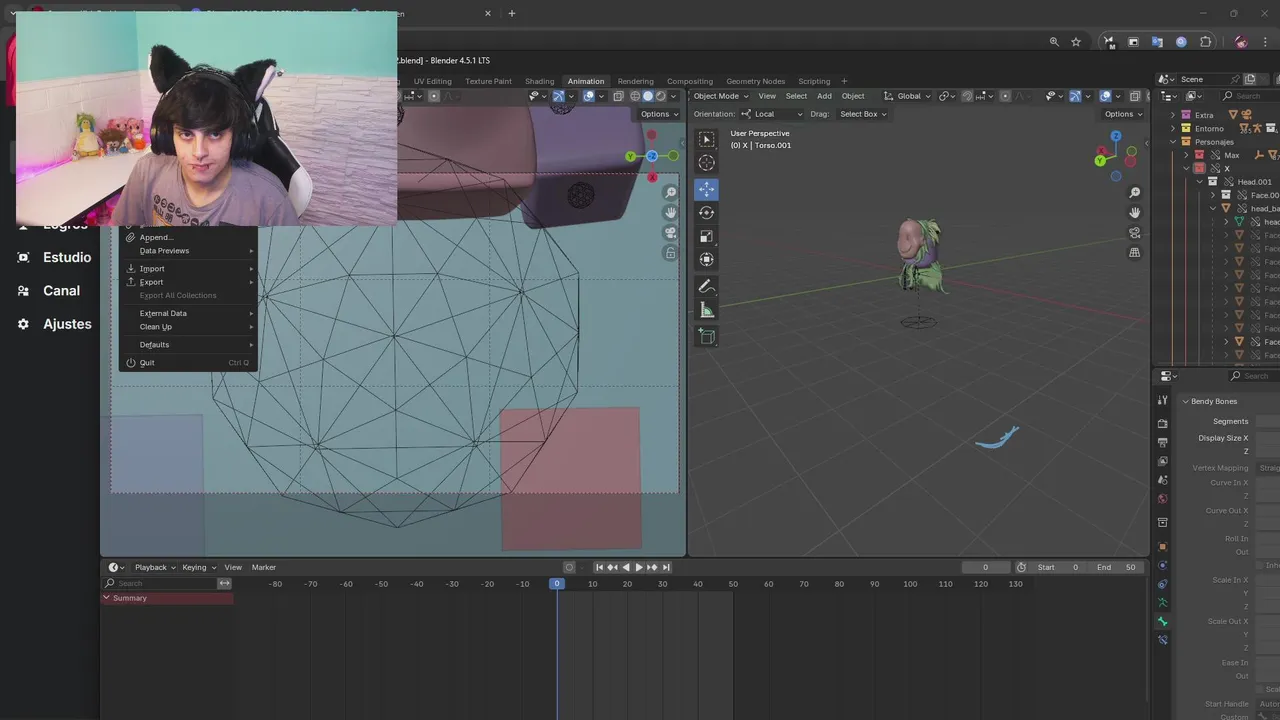Switch to the Shading workspace tab
The height and width of the screenshot is (720, 1280).
click(539, 81)
